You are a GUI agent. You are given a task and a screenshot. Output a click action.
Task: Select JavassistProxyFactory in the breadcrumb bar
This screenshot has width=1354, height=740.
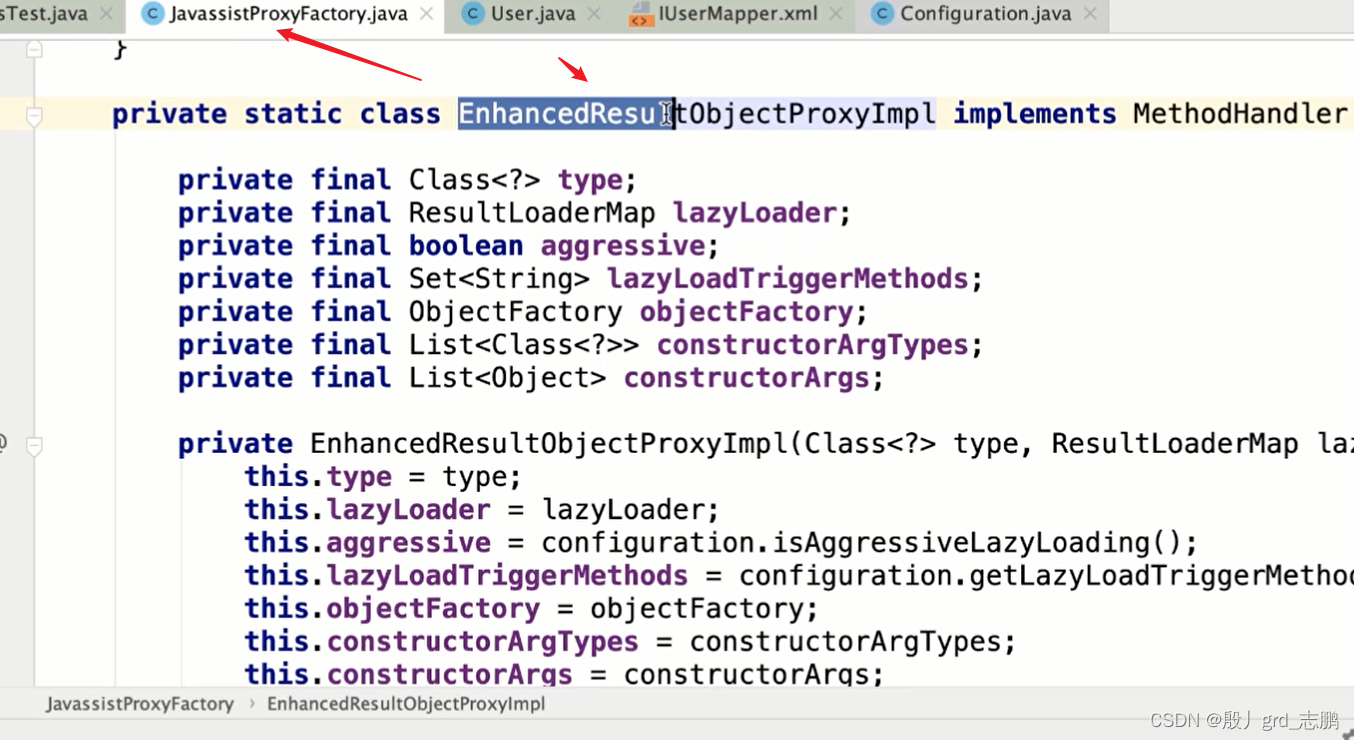pyautogui.click(x=140, y=704)
